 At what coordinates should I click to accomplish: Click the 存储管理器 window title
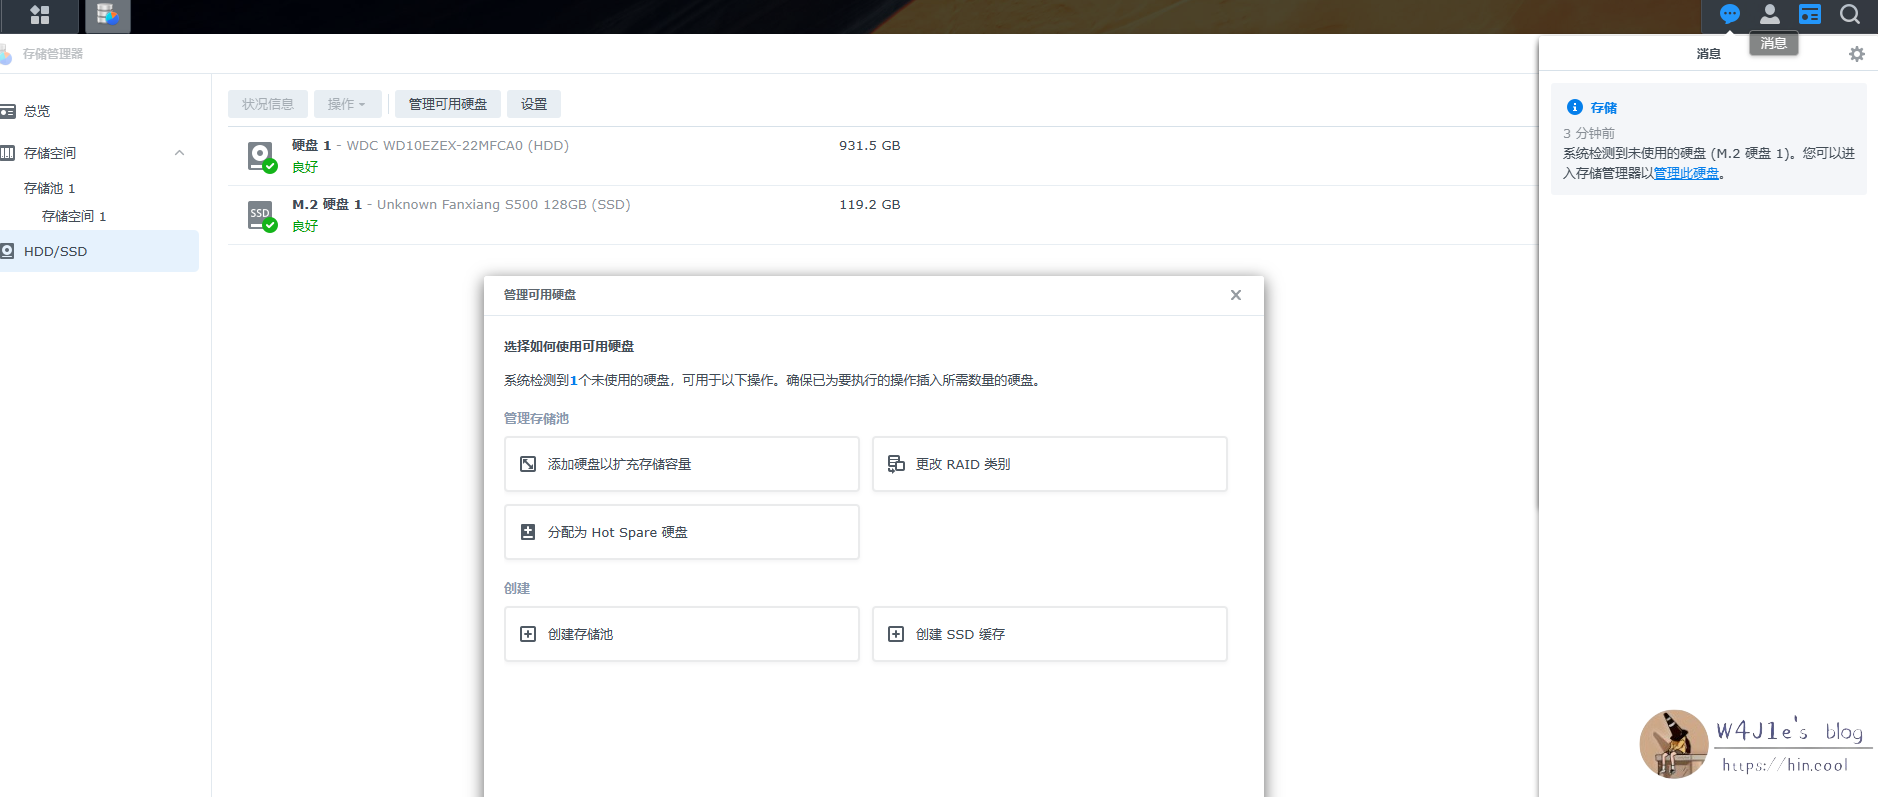pos(53,54)
